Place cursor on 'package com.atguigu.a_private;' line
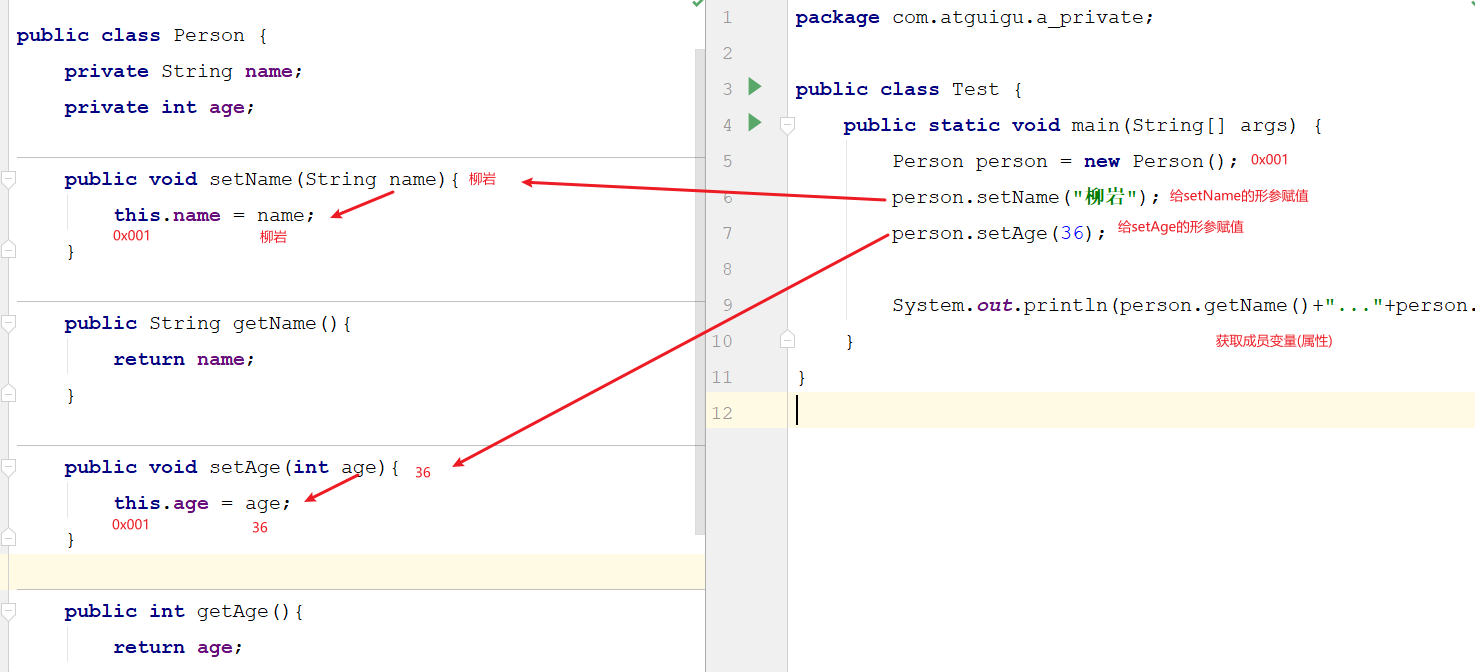The image size is (1475, 672). (974, 17)
